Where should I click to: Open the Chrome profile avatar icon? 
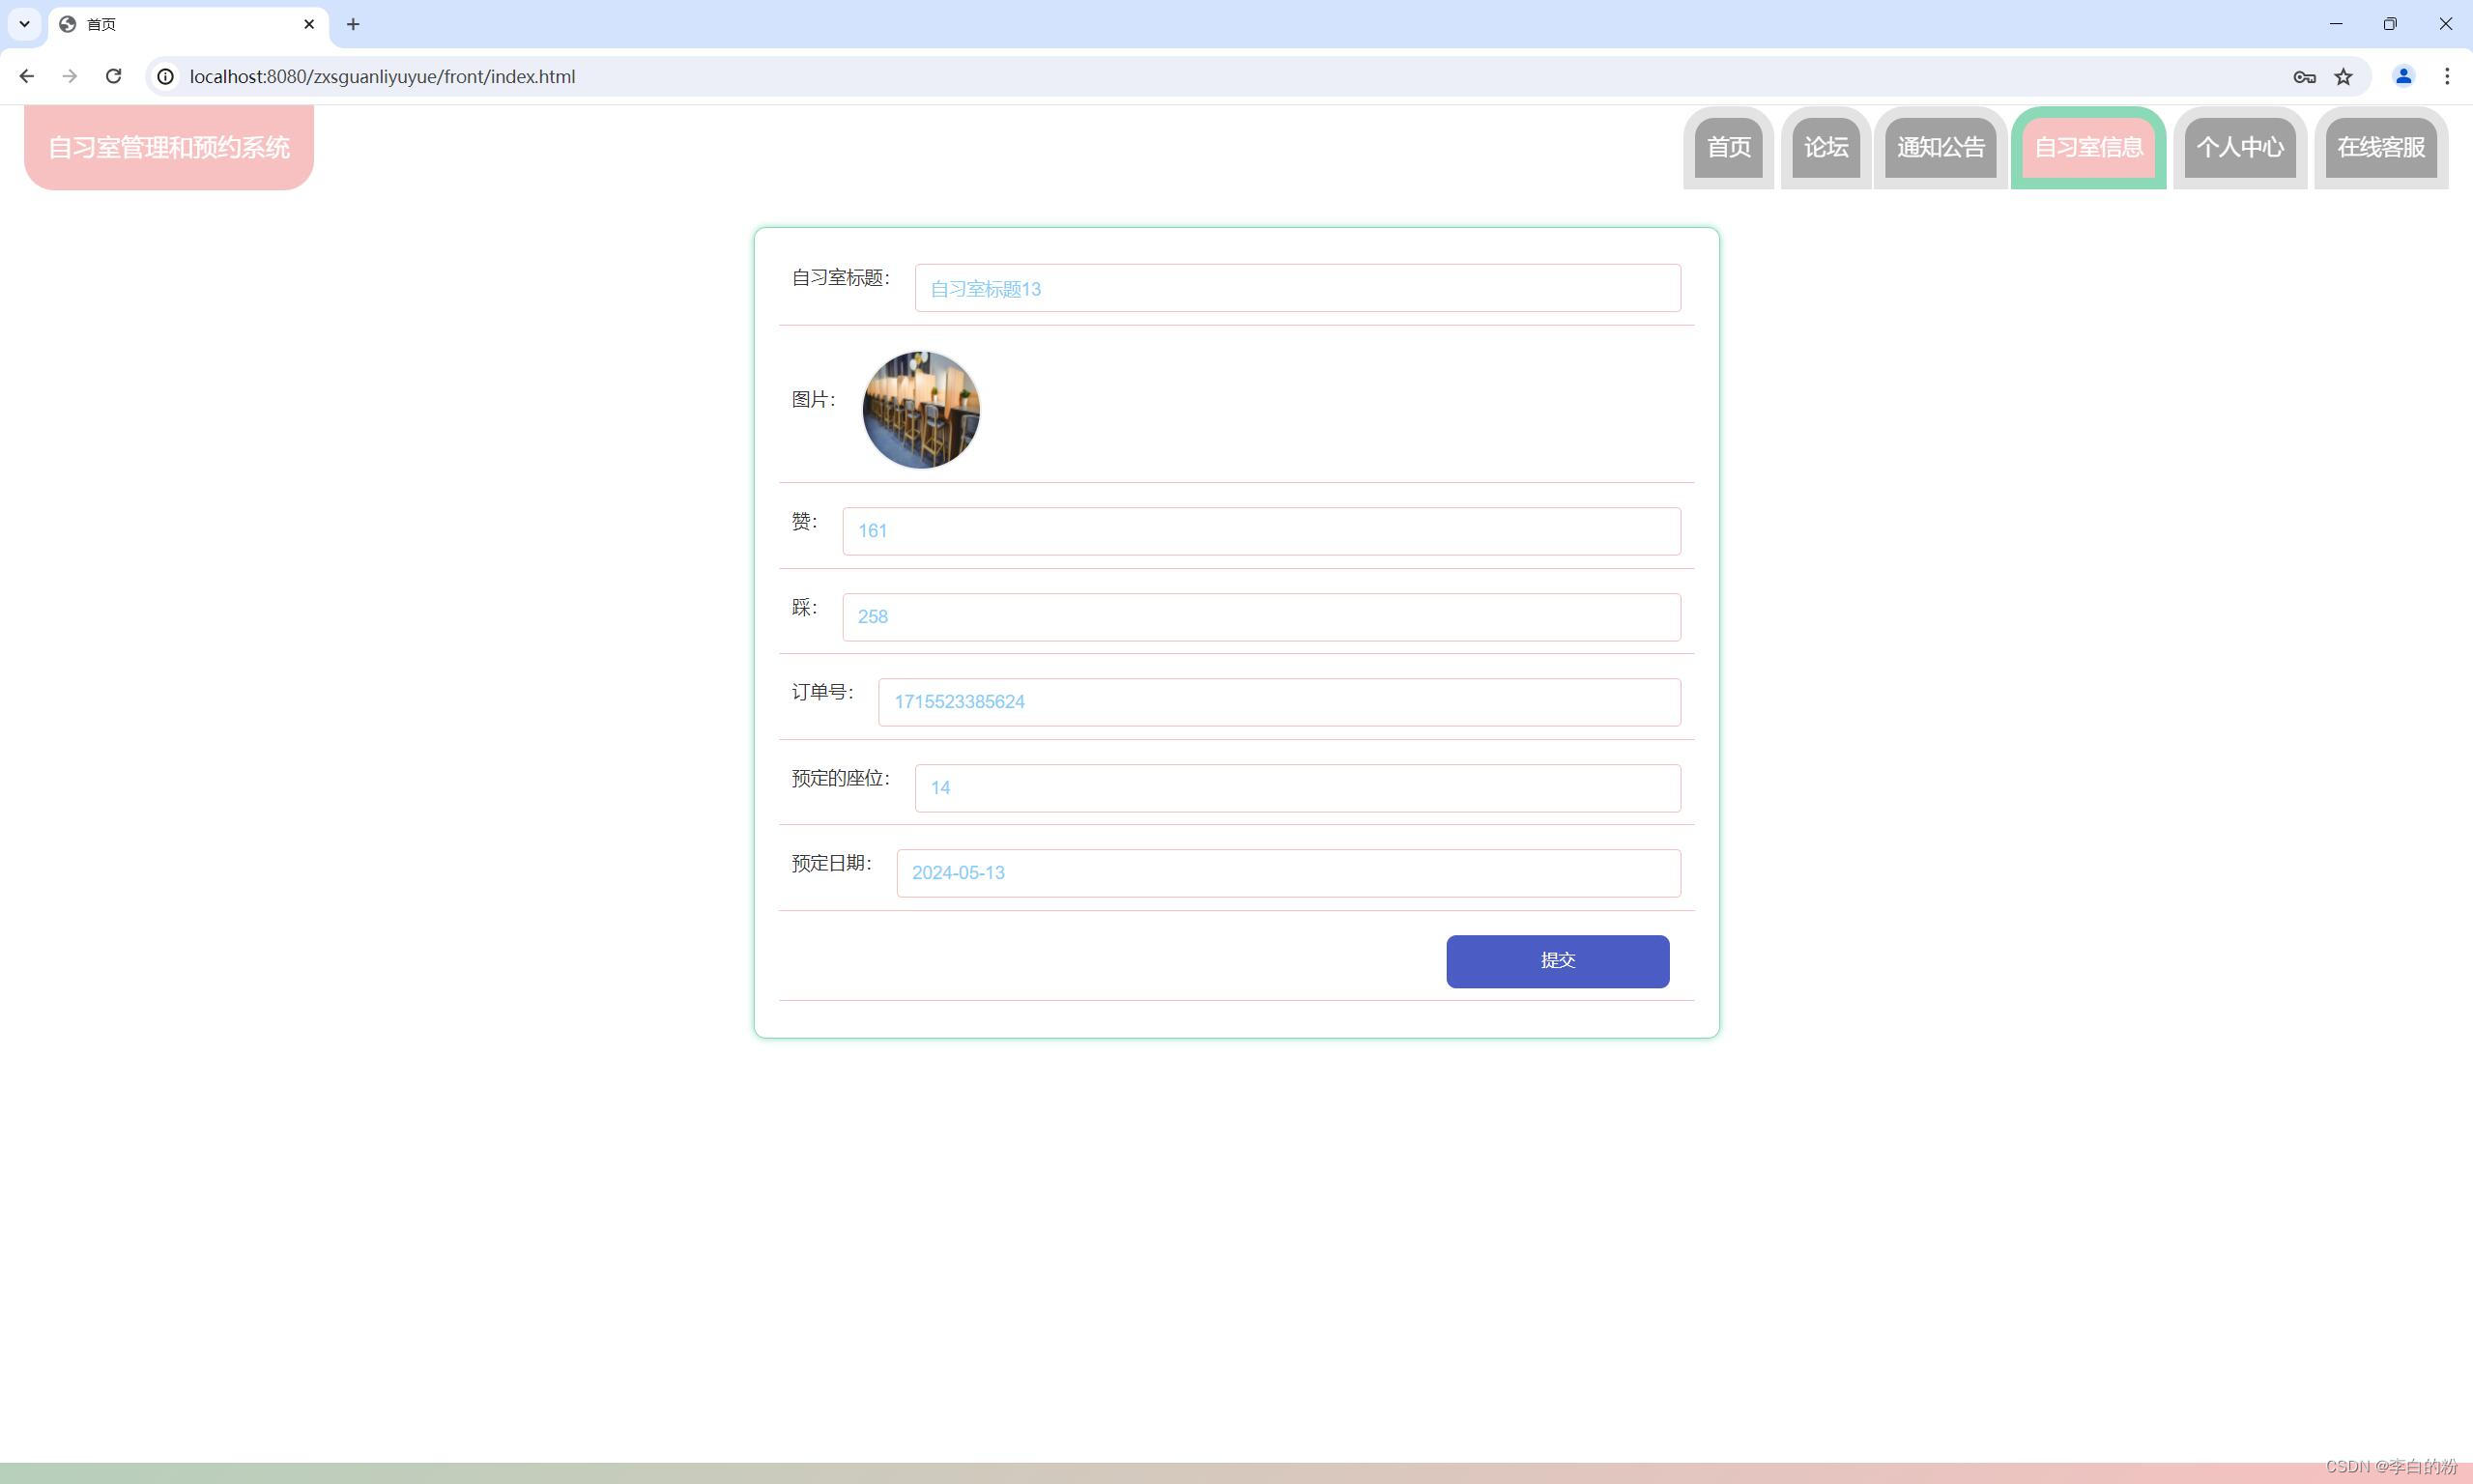pyautogui.click(x=2402, y=76)
